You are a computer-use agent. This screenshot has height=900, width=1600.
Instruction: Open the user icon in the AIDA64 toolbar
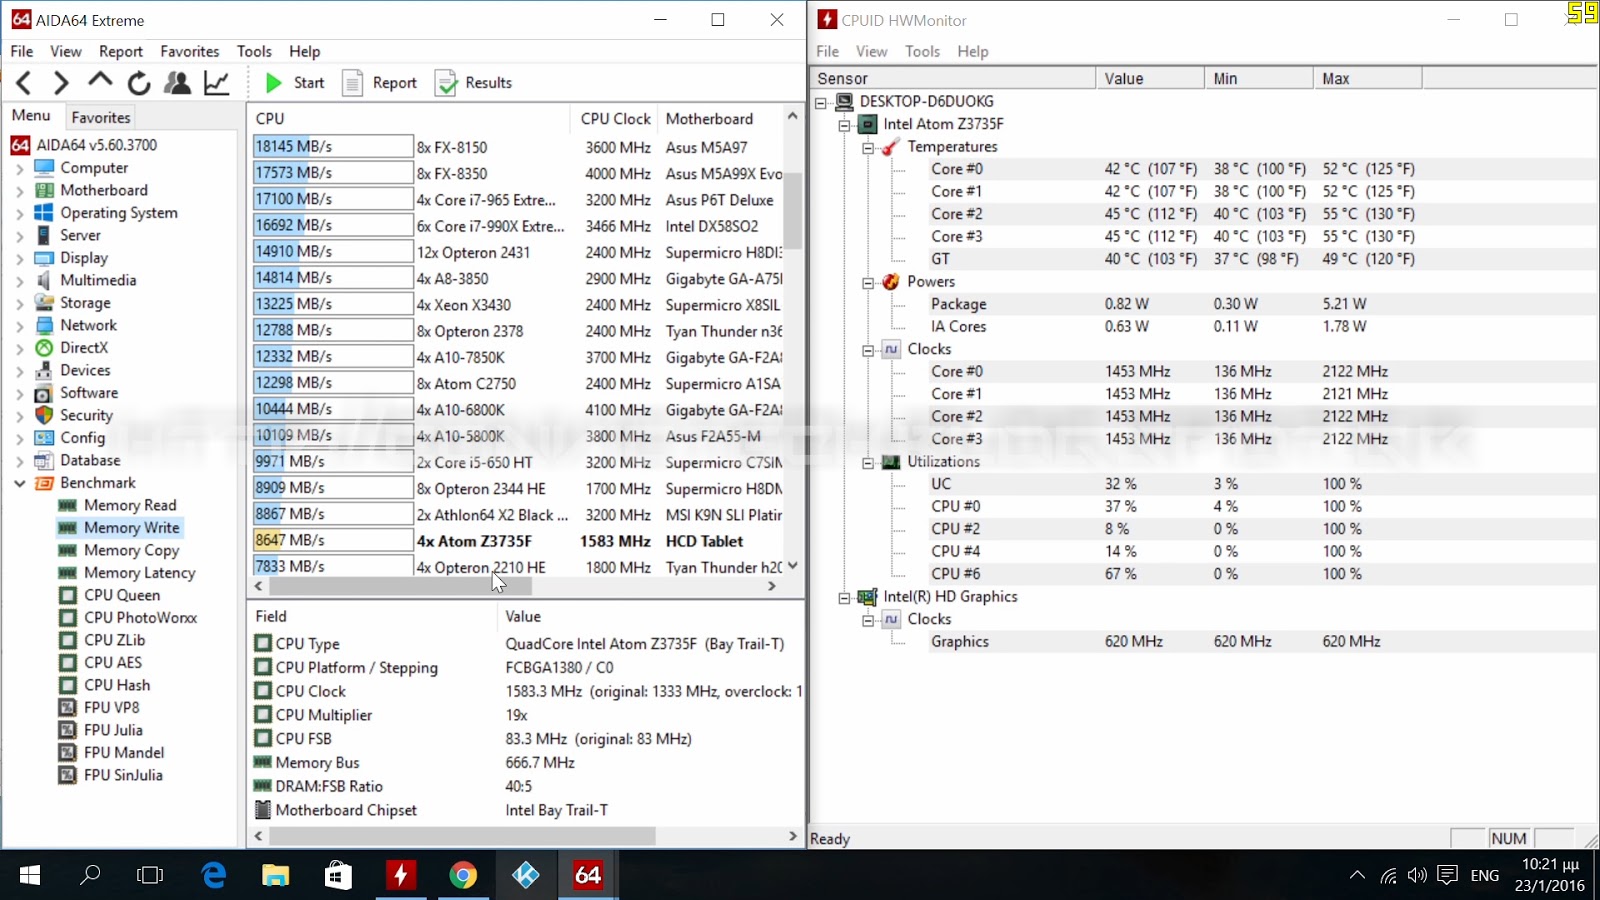point(177,83)
